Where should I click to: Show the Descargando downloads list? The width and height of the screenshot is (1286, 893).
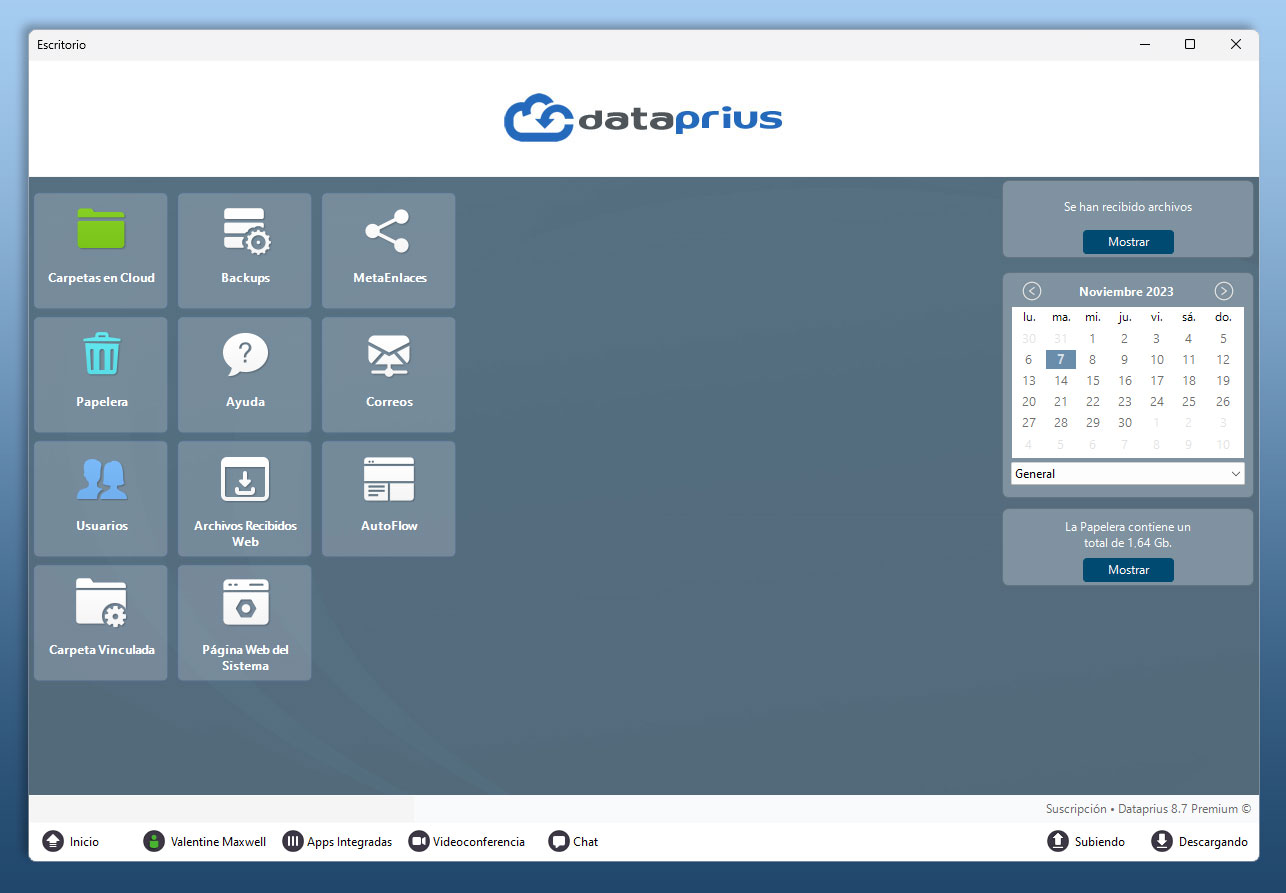coord(1199,842)
